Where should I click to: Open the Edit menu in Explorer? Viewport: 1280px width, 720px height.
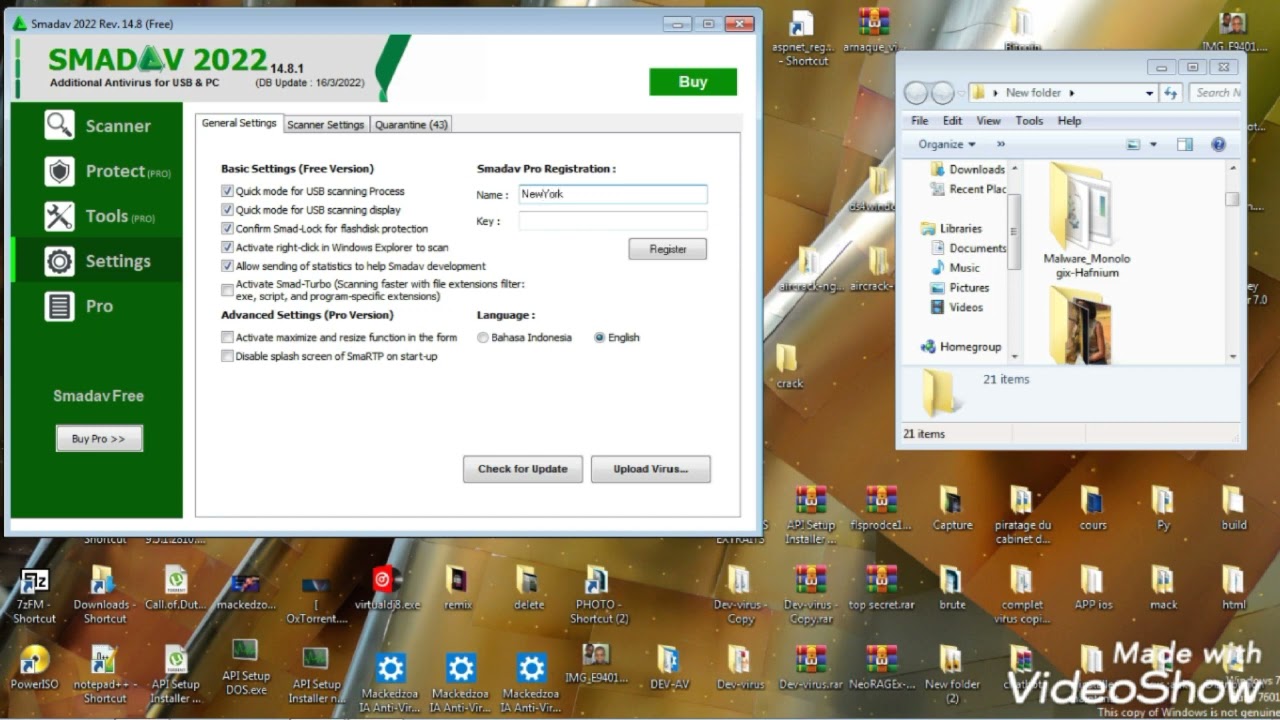click(952, 120)
